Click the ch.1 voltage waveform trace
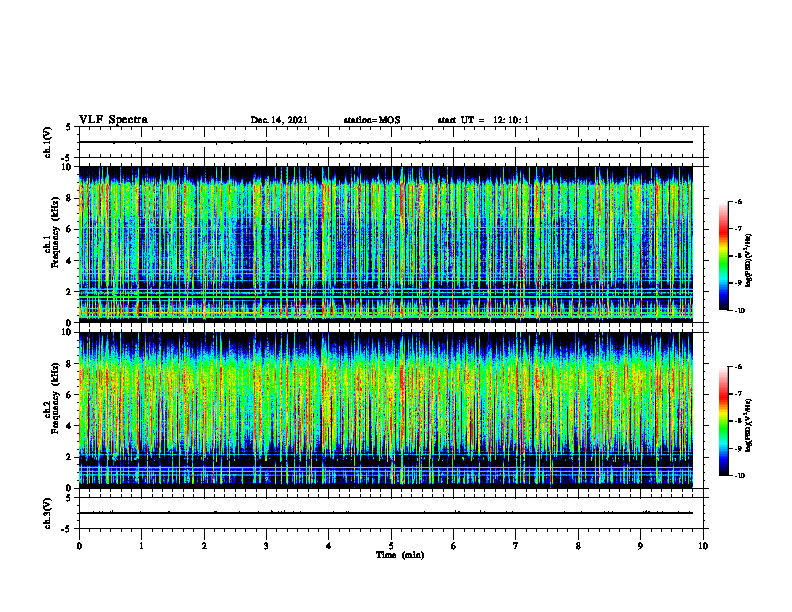This screenshot has width=792, height=612. coord(386,142)
